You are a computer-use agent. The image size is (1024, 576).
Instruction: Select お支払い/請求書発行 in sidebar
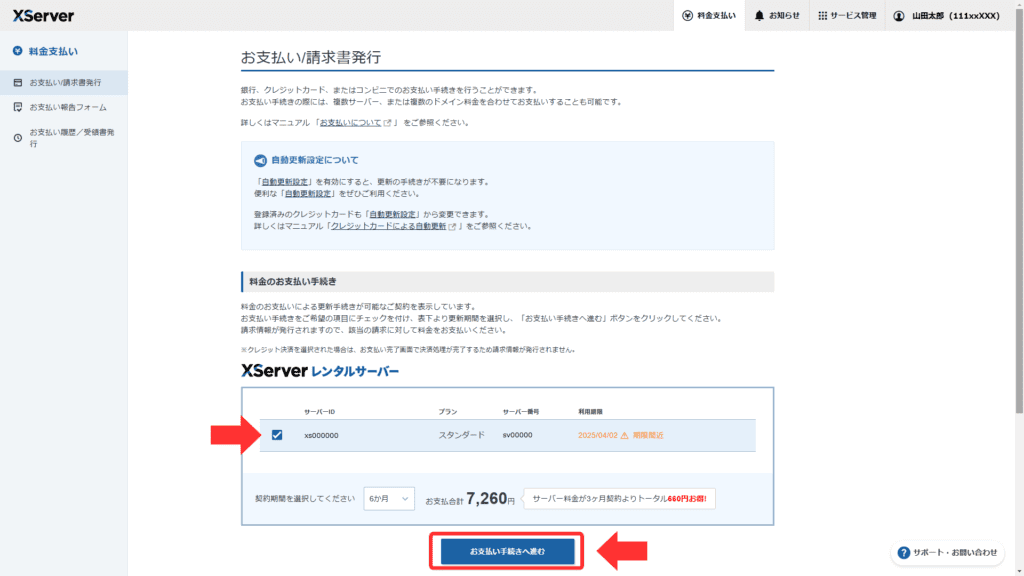(64, 83)
